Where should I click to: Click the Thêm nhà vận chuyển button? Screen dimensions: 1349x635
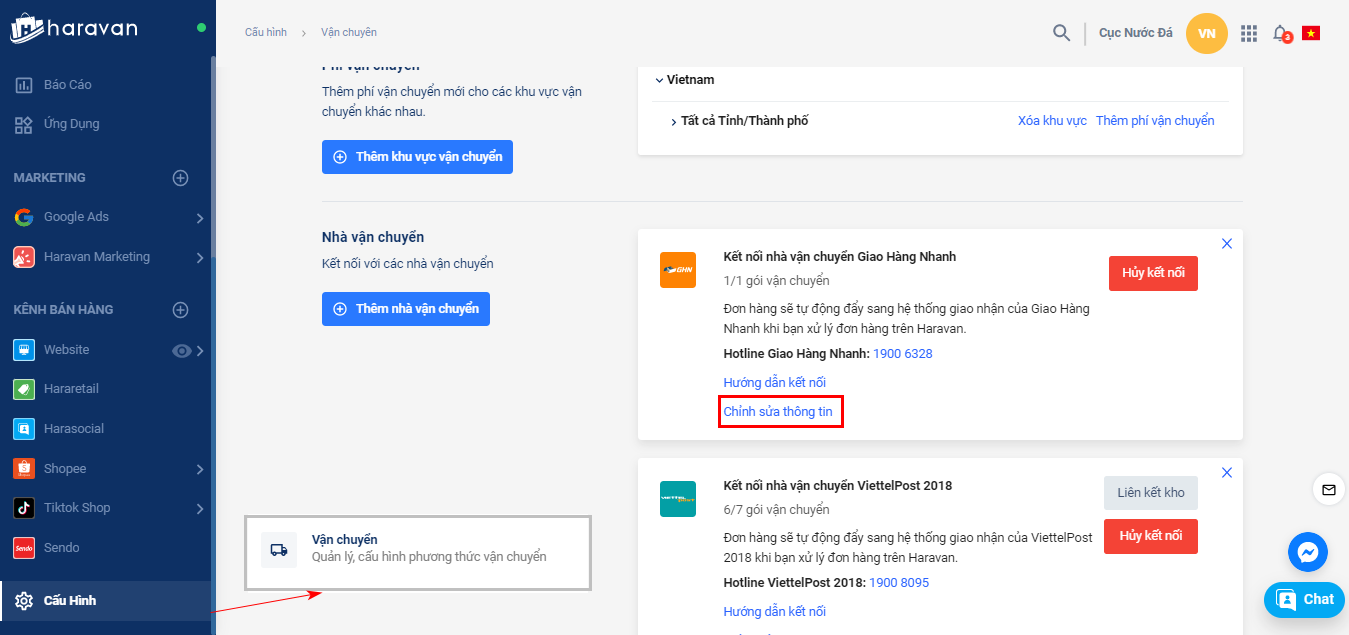coord(406,309)
